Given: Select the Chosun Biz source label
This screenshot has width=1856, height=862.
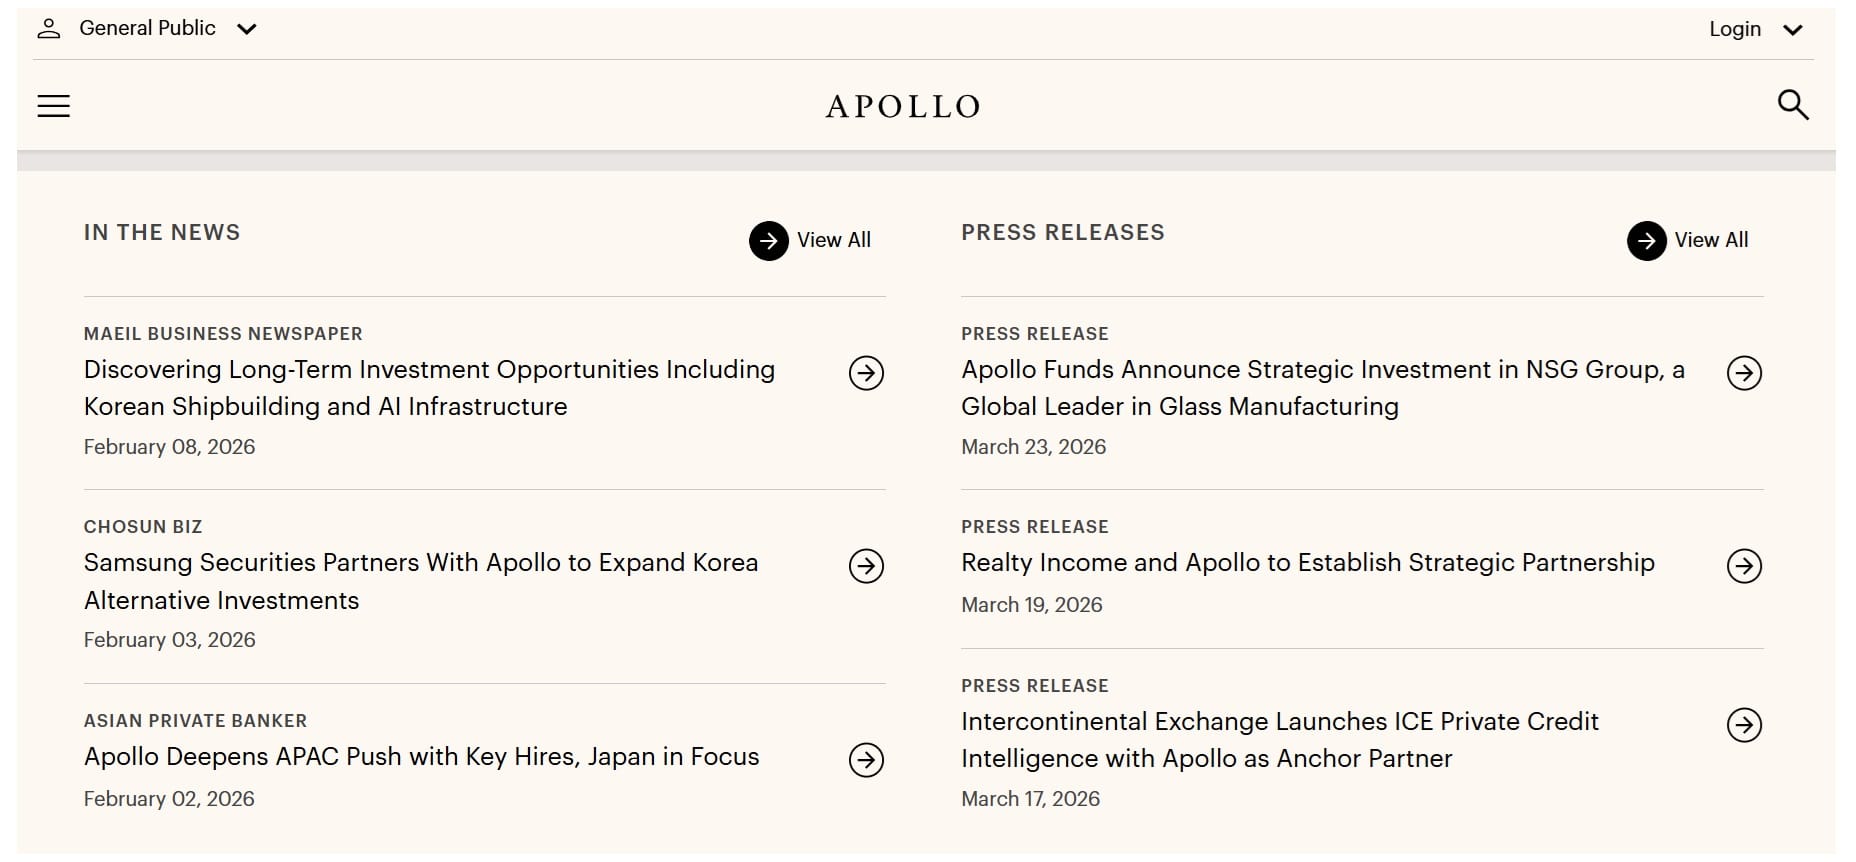Looking at the screenshot, I should click(142, 526).
